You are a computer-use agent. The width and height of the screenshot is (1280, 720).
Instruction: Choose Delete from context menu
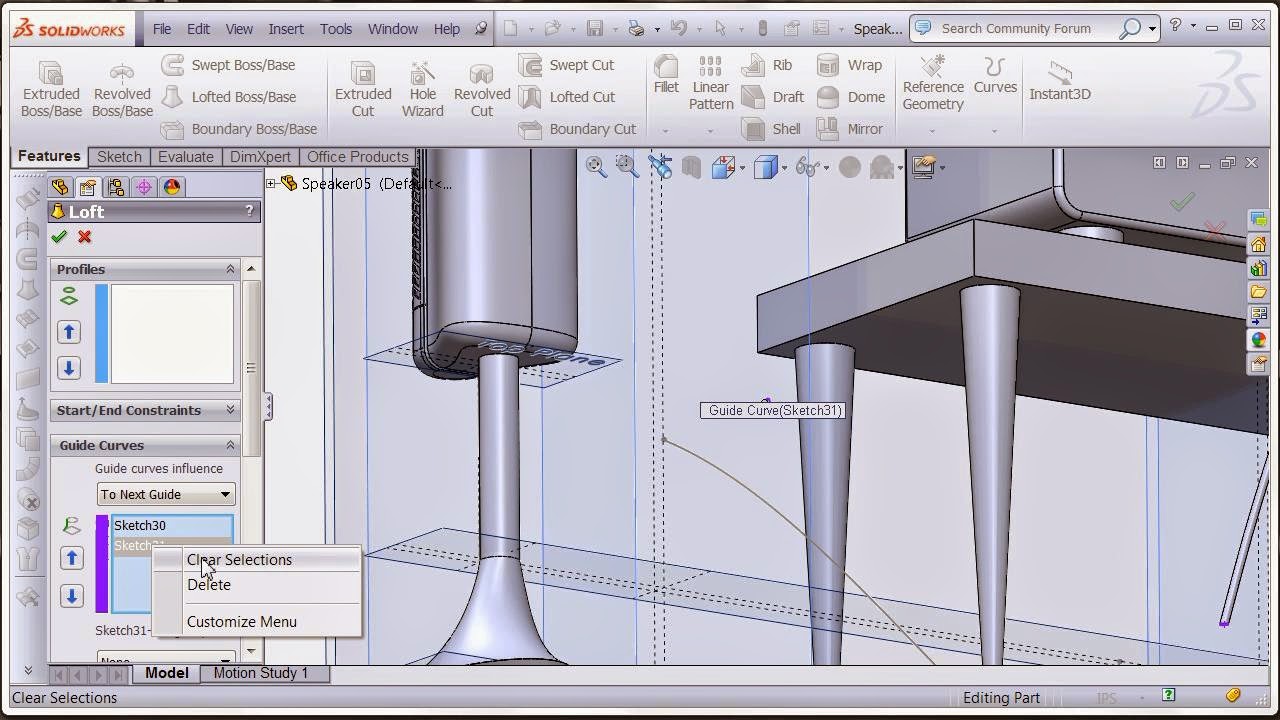(256, 585)
